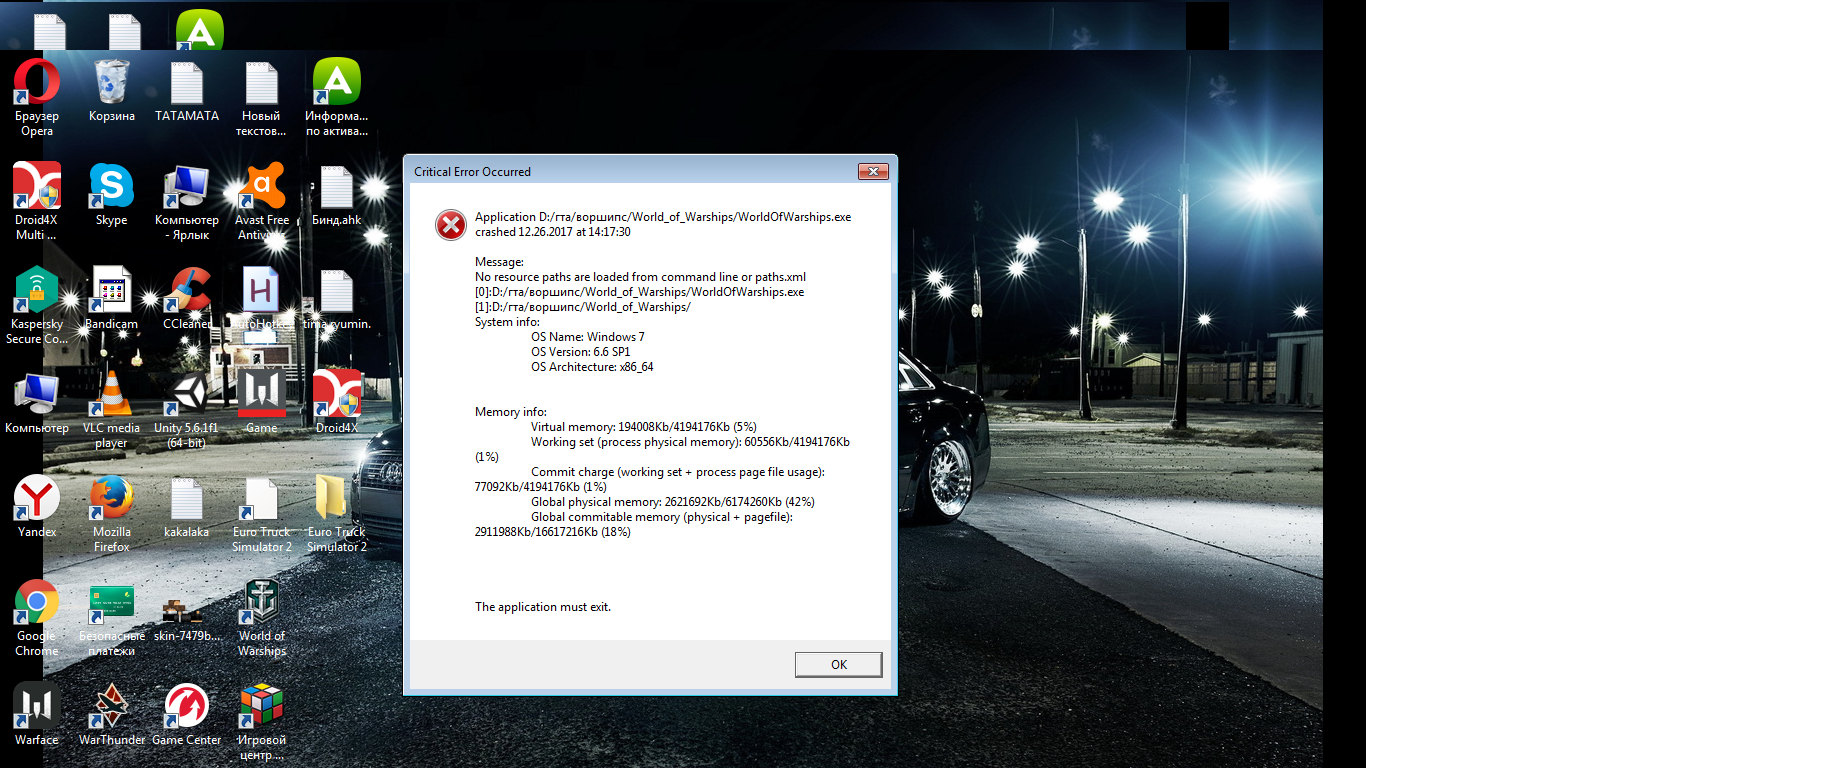Launch Unity 5.6.1f1 (64-bit) shortcut

pyautogui.click(x=187, y=394)
